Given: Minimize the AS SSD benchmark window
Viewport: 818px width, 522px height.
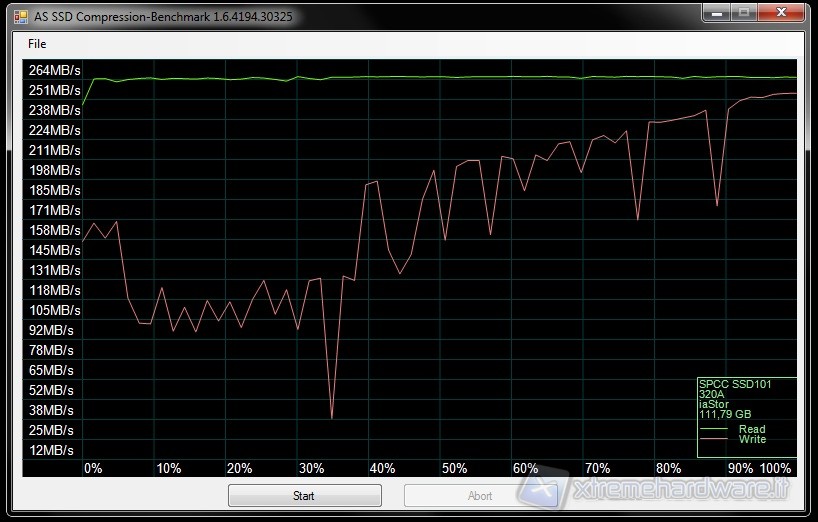Looking at the screenshot, I should [x=716, y=14].
